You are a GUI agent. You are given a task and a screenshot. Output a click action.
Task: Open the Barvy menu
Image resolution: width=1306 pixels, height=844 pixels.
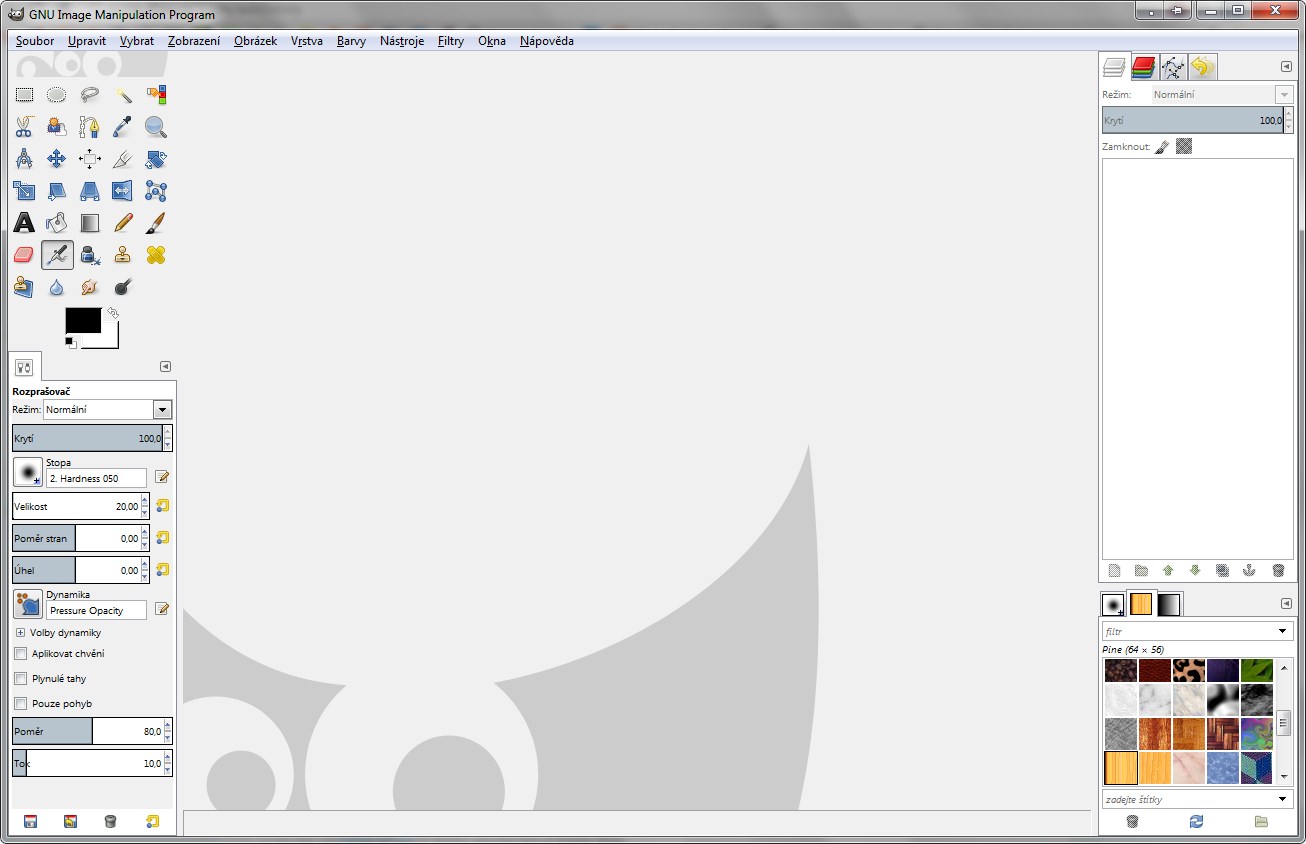coord(351,41)
